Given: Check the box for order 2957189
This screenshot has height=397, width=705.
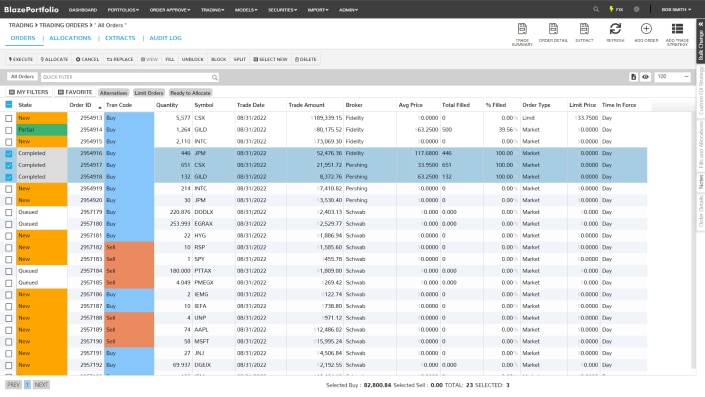Looking at the screenshot, I should click(9, 330).
